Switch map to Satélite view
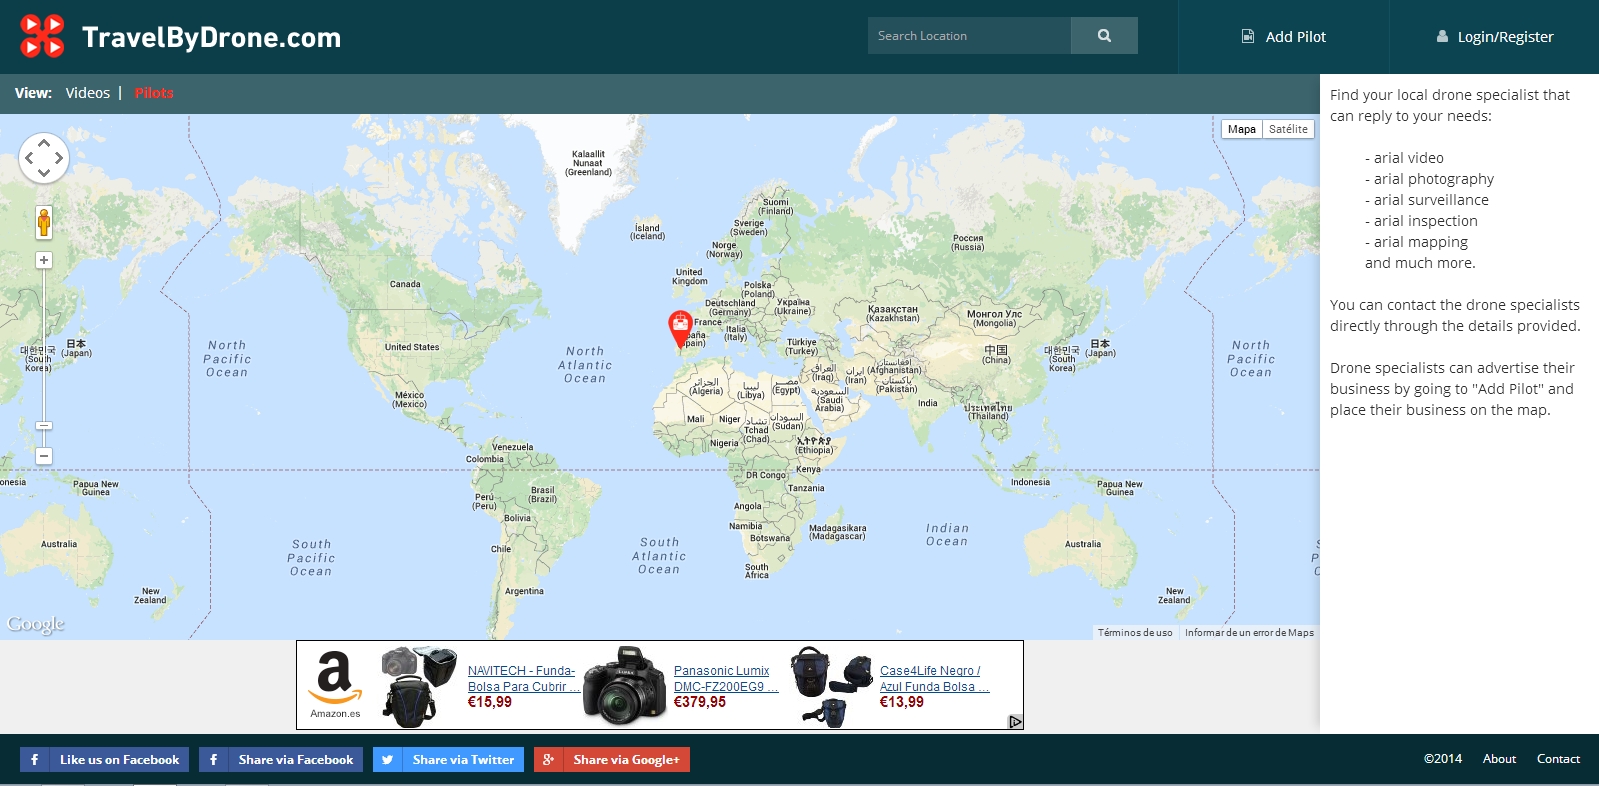This screenshot has height=786, width=1599. (1288, 129)
